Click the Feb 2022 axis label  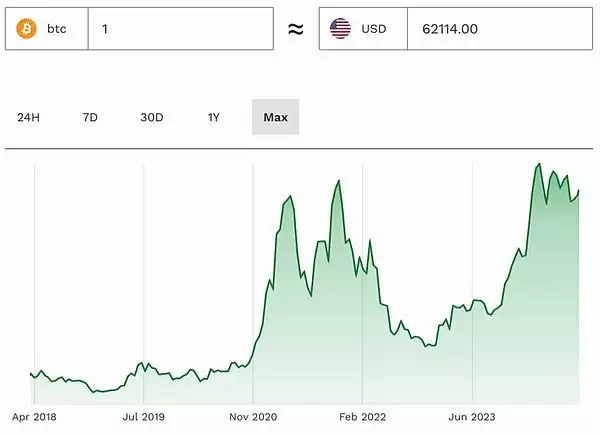pos(362,416)
